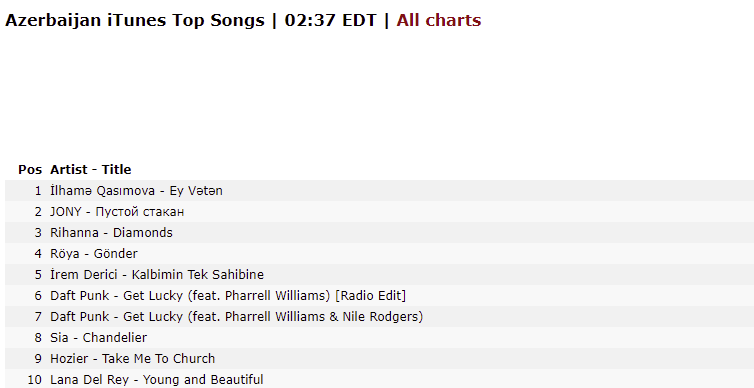Select the Pos column header
This screenshot has width=754, height=388.
point(30,170)
